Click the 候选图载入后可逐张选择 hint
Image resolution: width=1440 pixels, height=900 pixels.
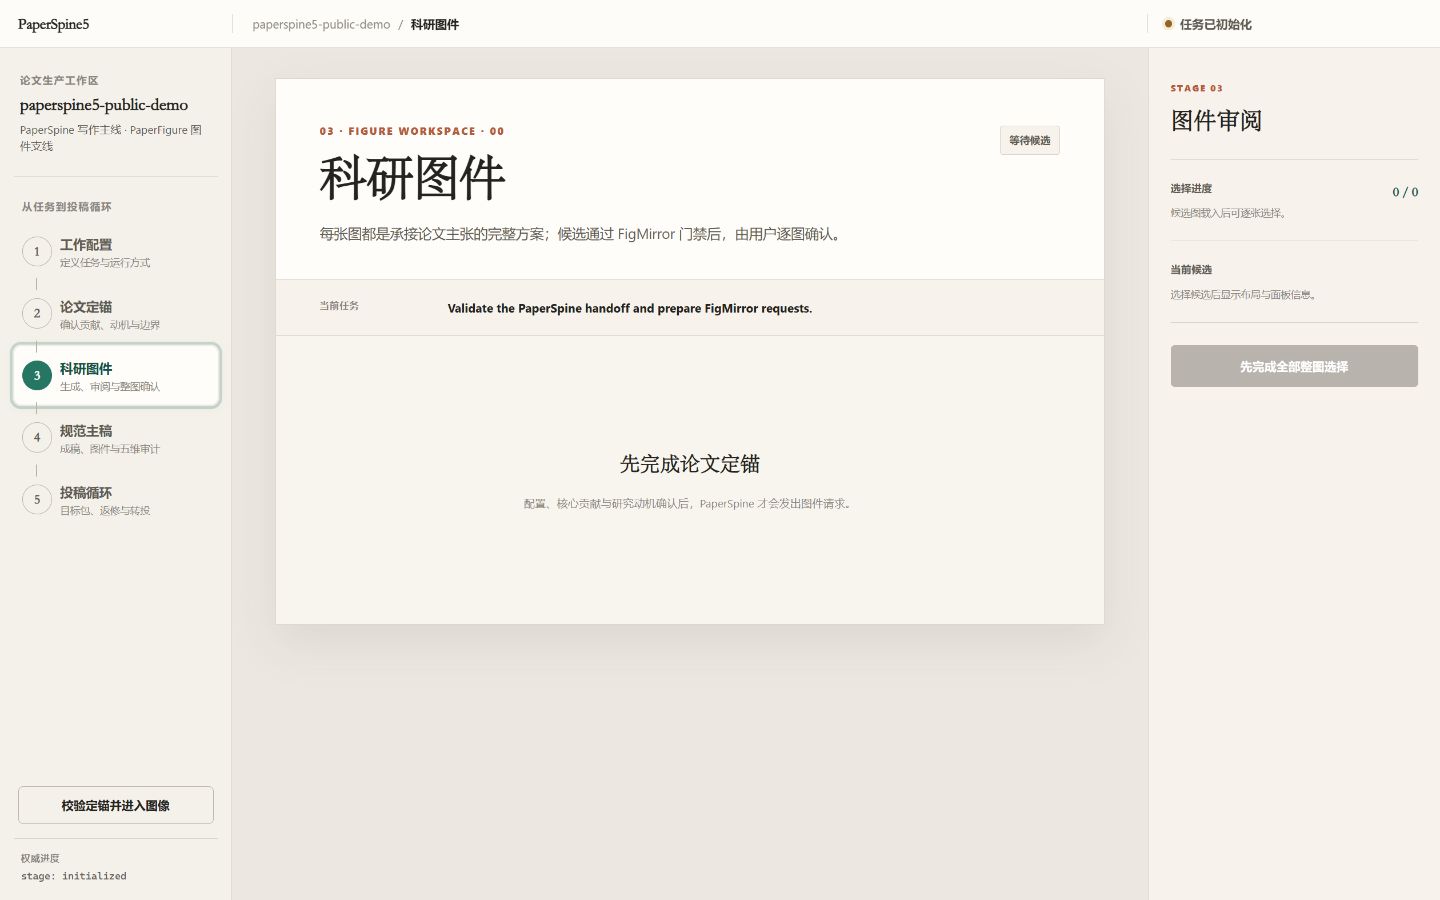click(x=1231, y=213)
